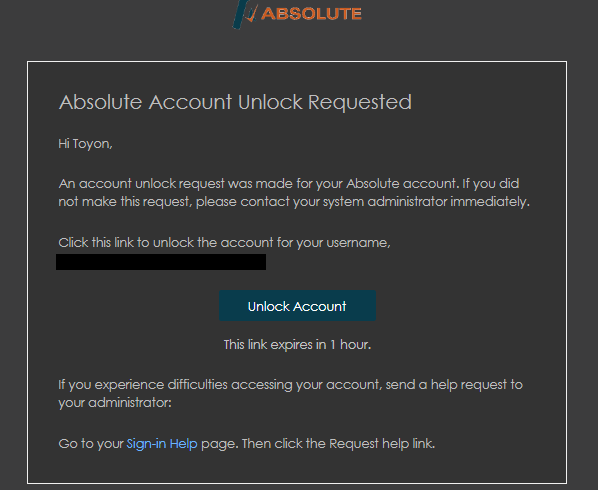
Task: Click the Unlock Account button
Action: pos(297,305)
